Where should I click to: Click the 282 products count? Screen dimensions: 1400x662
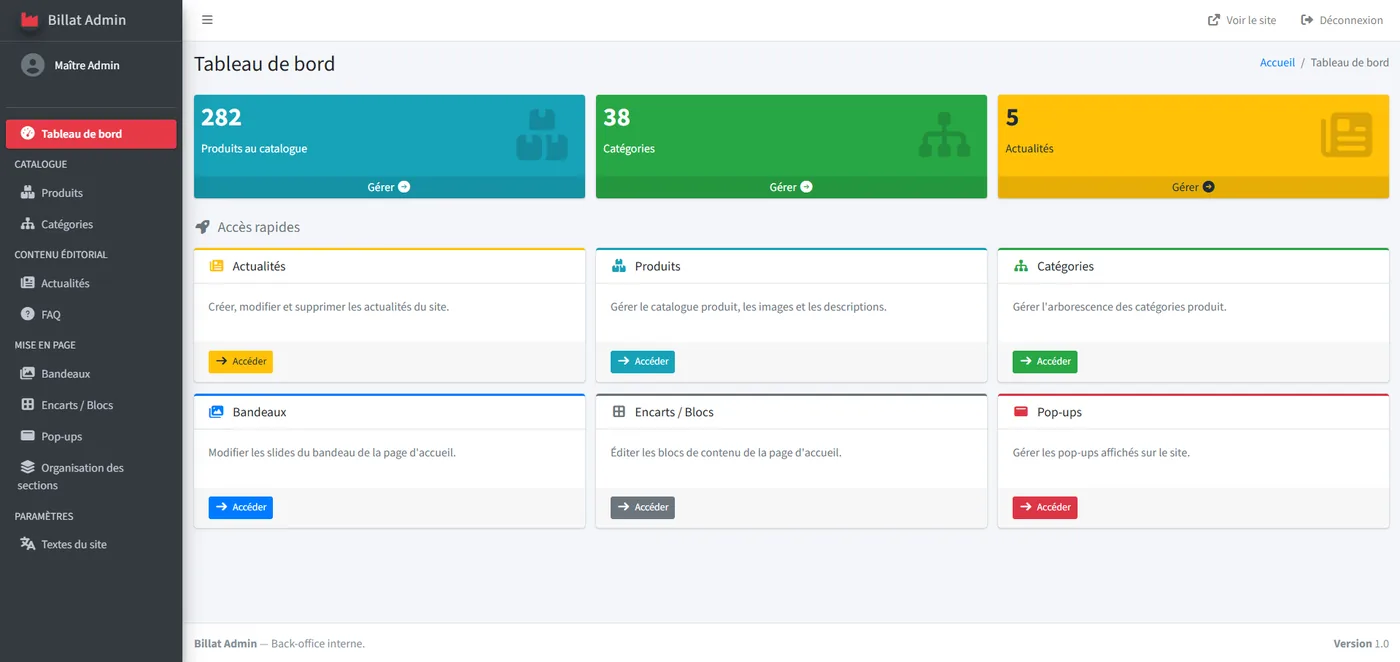pyautogui.click(x=221, y=117)
